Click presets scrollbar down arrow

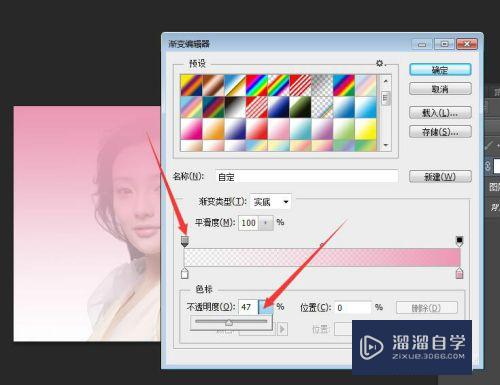point(386,145)
